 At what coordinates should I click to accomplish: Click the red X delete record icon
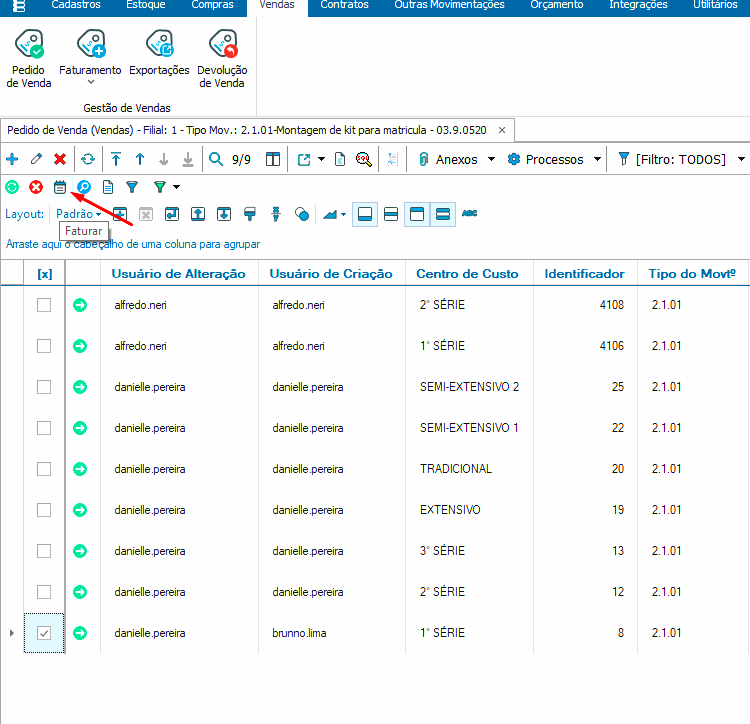pos(60,159)
